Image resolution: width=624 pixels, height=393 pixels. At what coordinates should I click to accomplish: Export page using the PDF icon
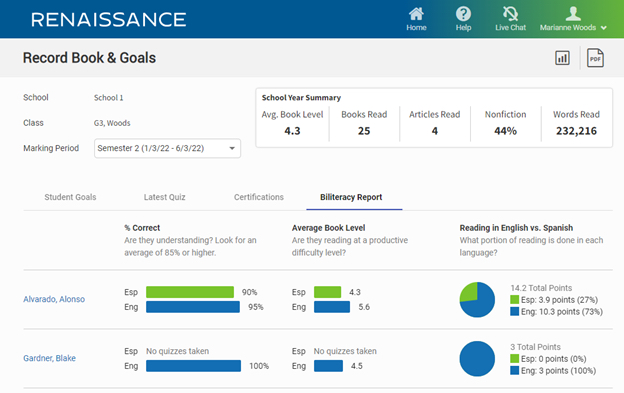595,58
